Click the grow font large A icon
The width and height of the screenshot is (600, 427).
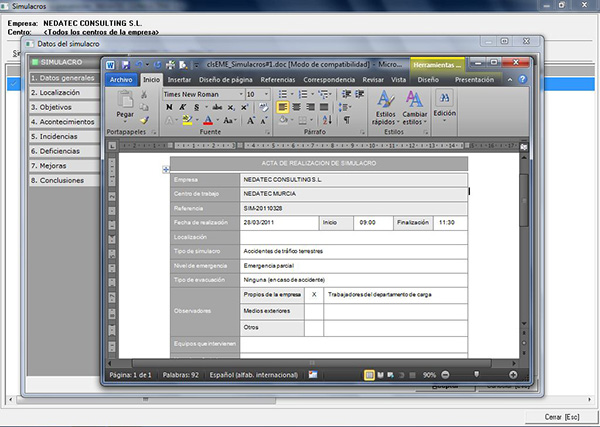pyautogui.click(x=251, y=121)
